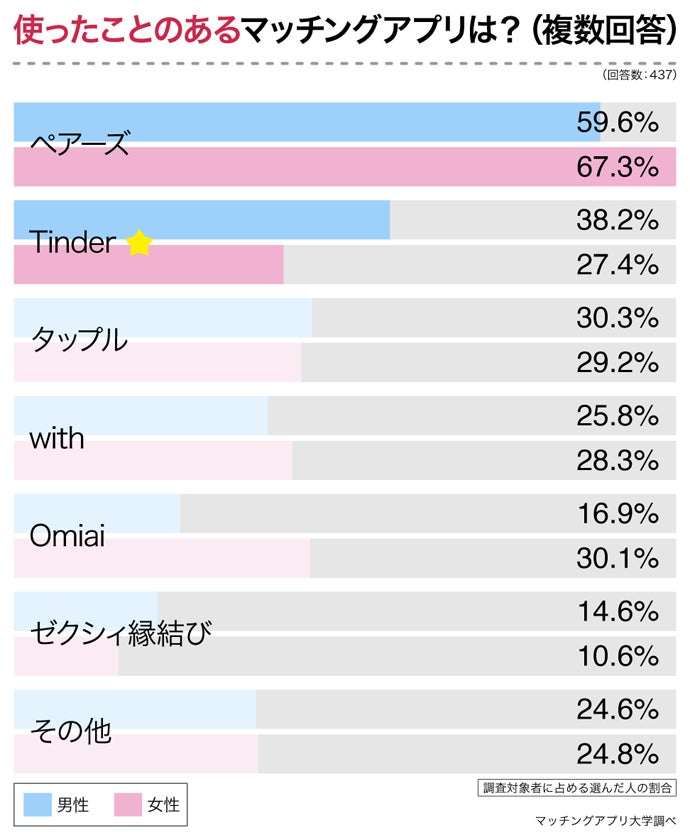Select the タップル row label
690x840 pixels.
coord(80,340)
